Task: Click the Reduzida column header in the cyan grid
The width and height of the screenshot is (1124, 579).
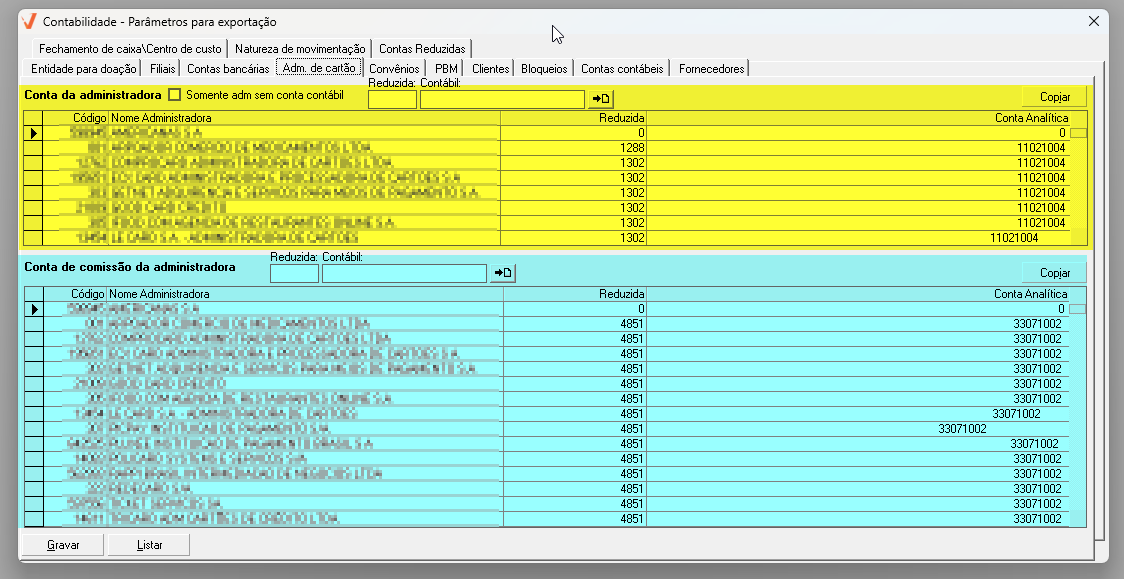Action: pos(574,294)
